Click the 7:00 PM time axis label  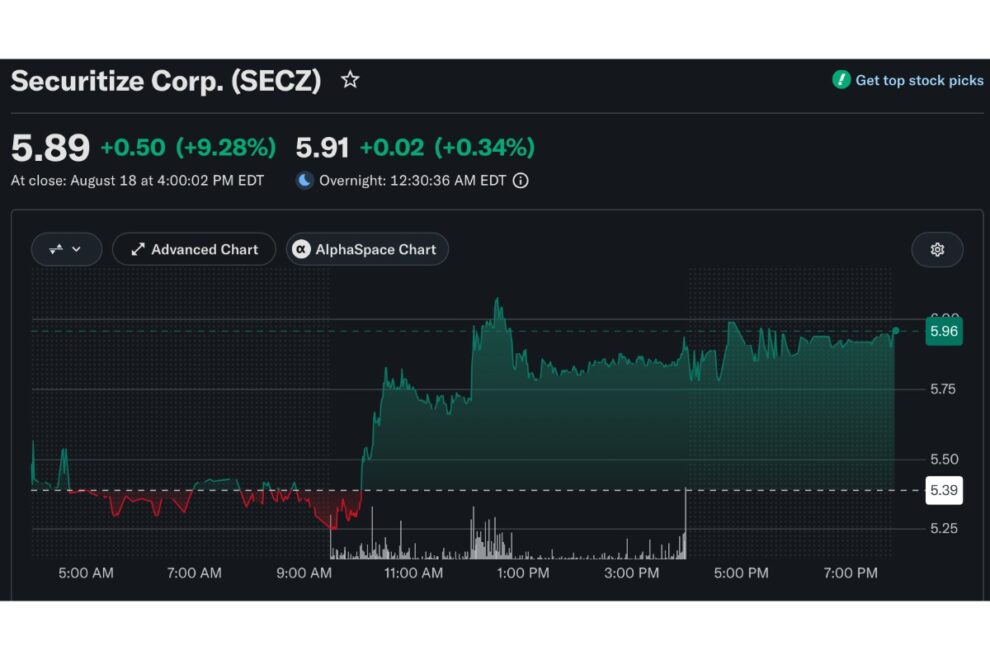click(x=850, y=573)
